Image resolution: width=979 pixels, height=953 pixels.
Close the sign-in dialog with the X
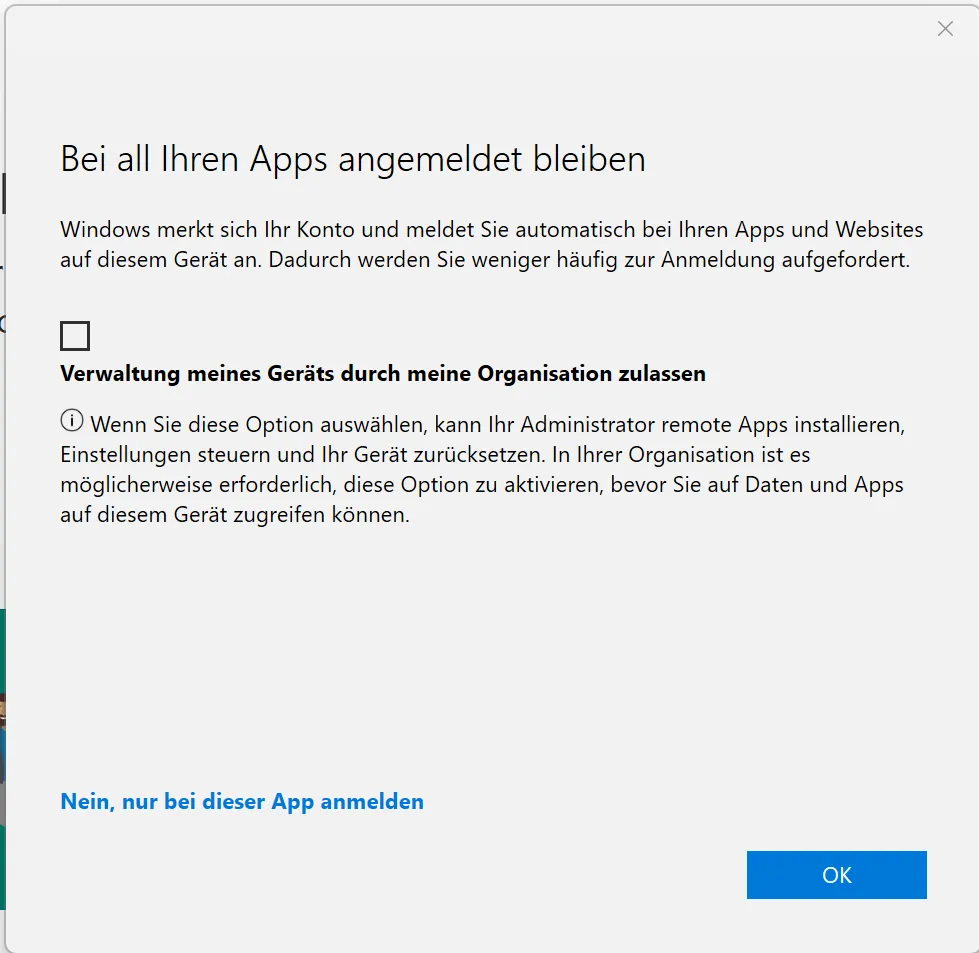pos(945,29)
